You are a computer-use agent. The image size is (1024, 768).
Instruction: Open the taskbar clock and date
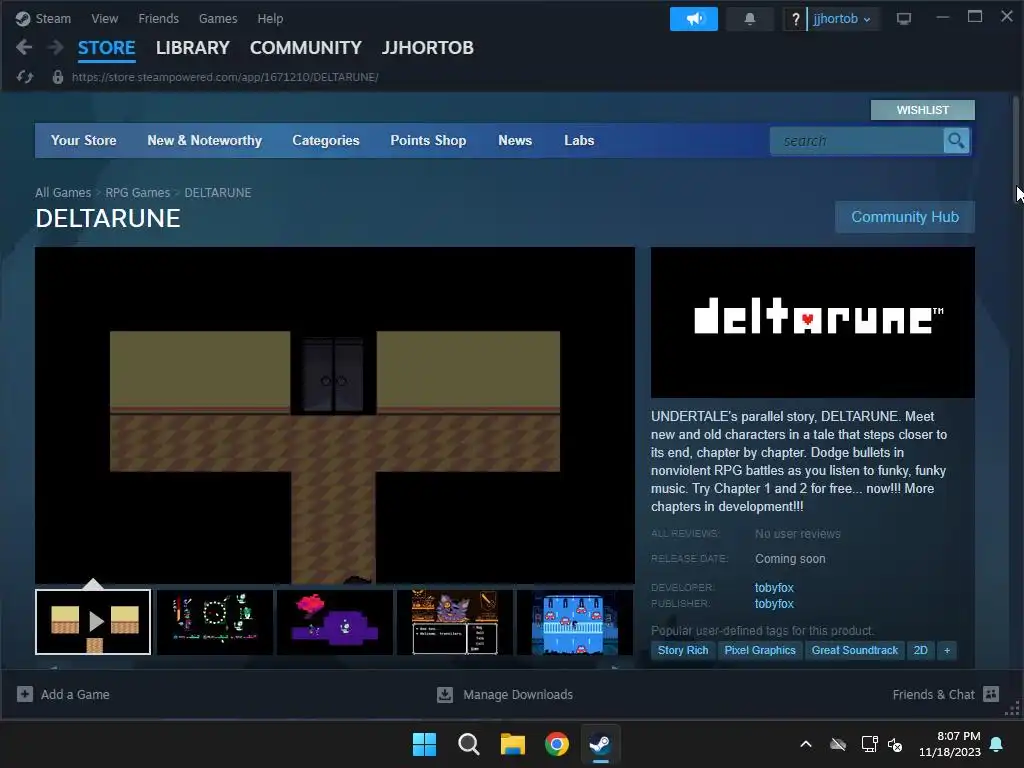pos(950,744)
